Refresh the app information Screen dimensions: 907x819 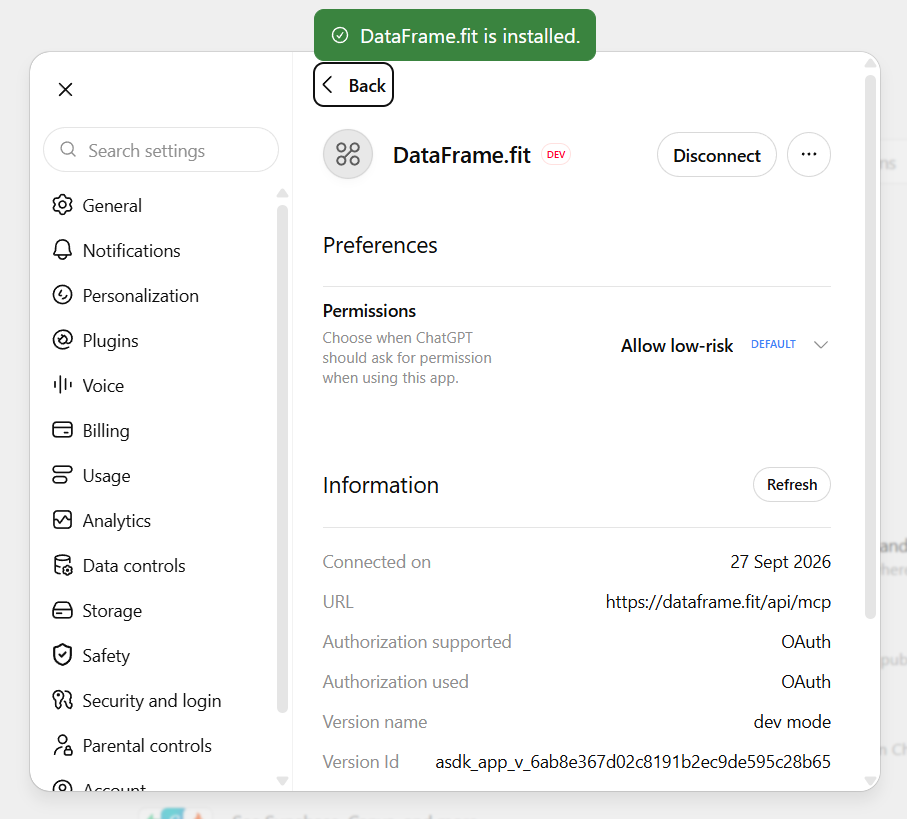tap(792, 485)
